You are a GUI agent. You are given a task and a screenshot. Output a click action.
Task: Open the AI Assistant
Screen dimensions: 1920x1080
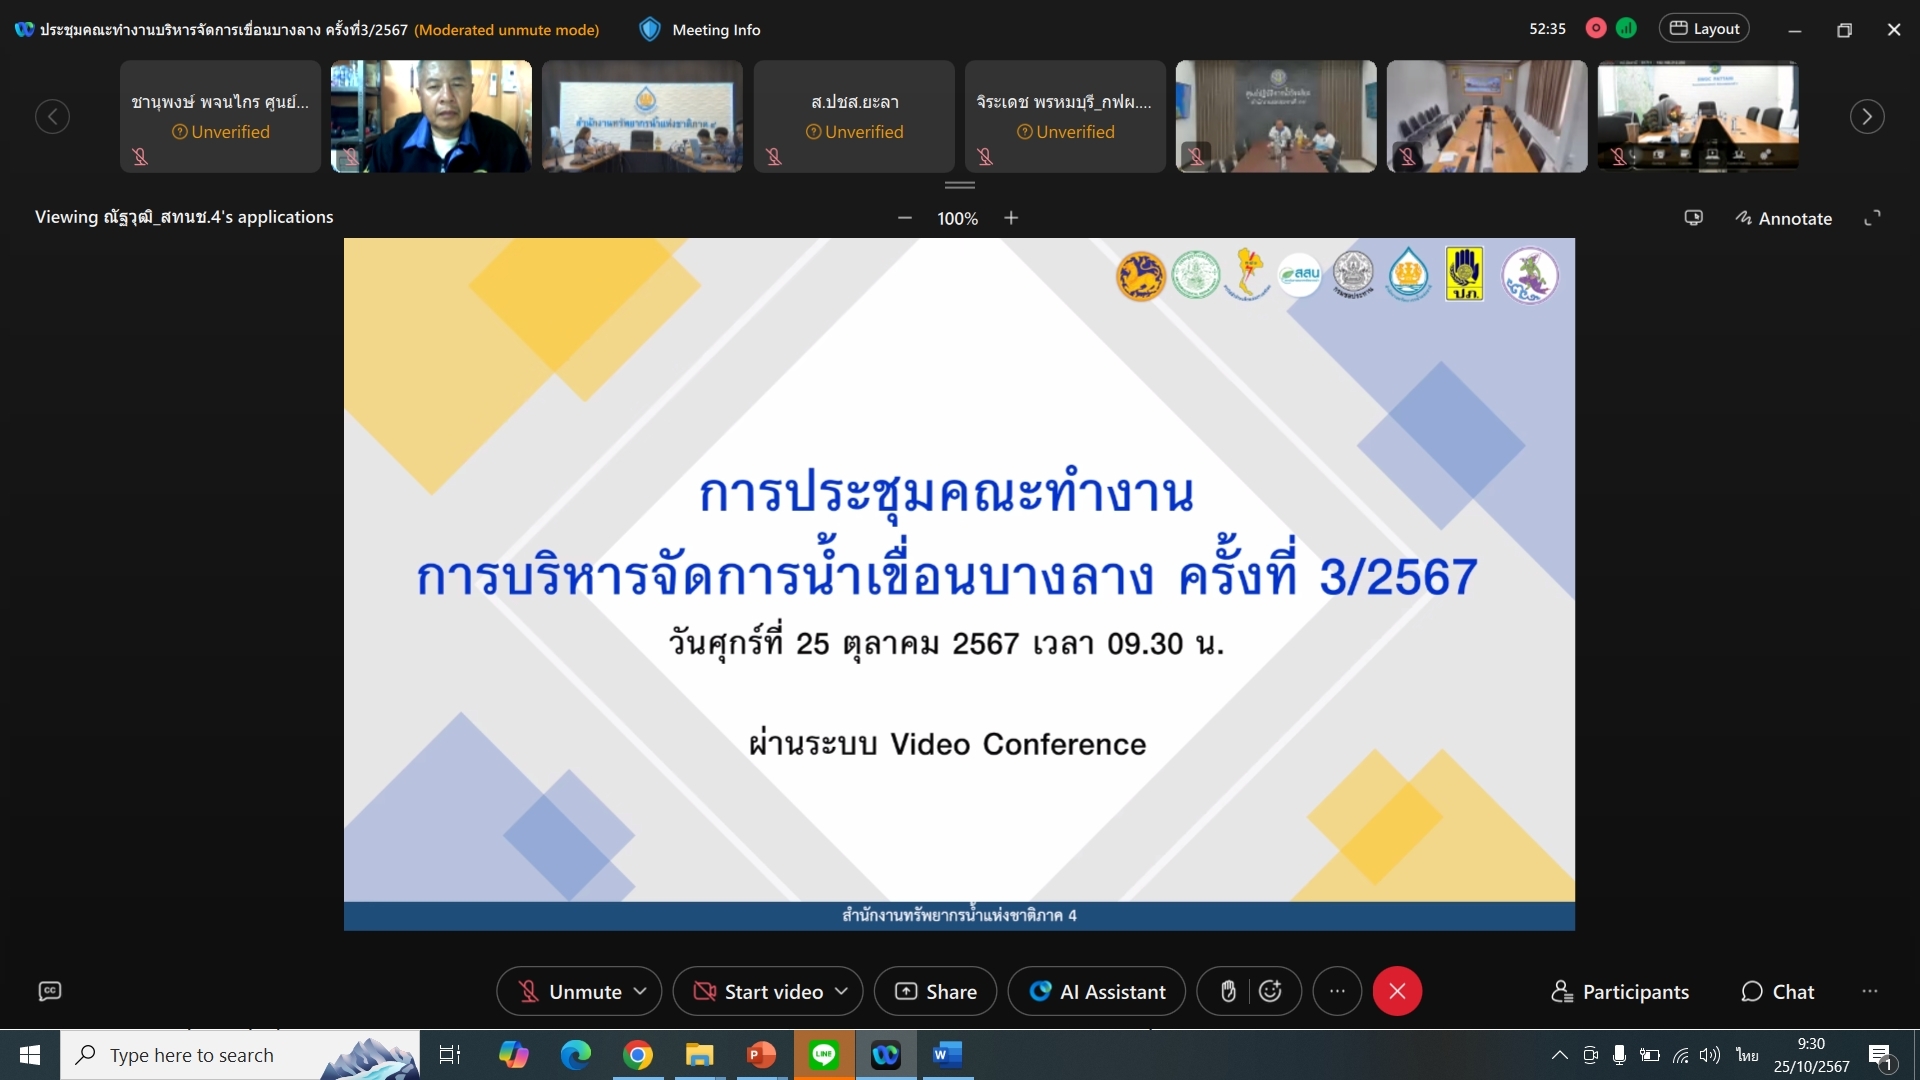point(1097,991)
